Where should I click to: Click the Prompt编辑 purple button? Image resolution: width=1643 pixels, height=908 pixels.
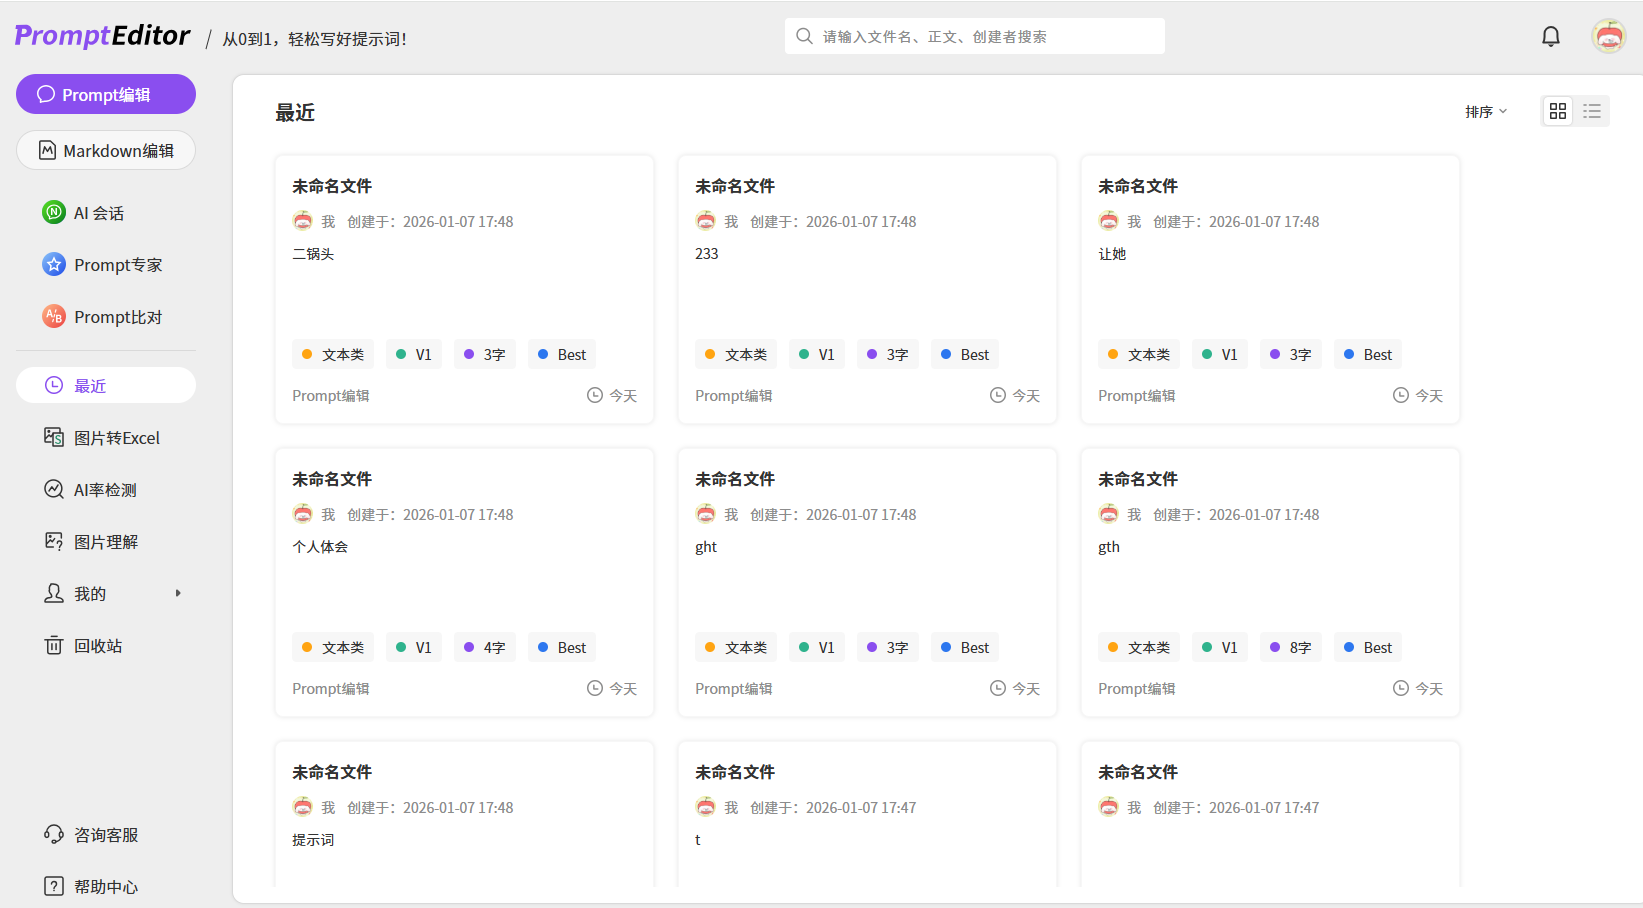pyautogui.click(x=105, y=95)
